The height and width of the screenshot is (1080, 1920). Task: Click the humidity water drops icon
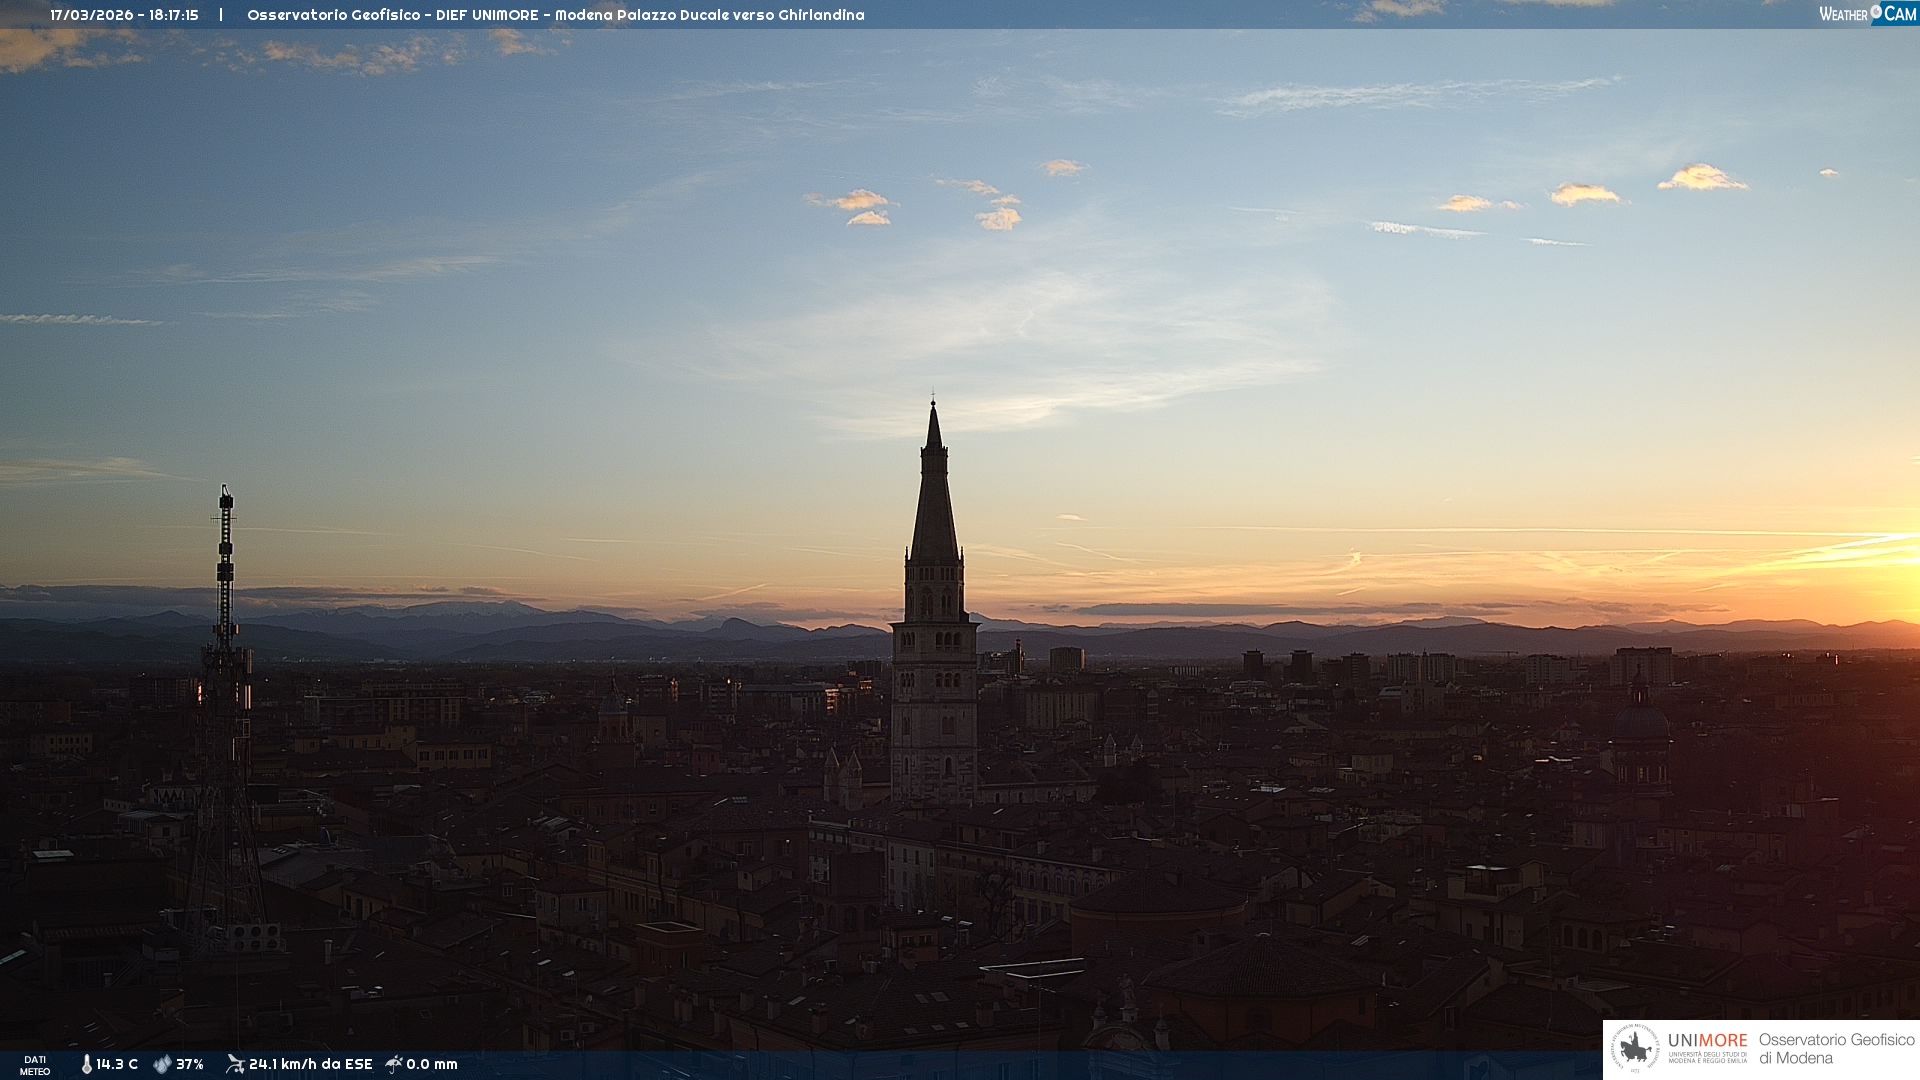tap(162, 1065)
